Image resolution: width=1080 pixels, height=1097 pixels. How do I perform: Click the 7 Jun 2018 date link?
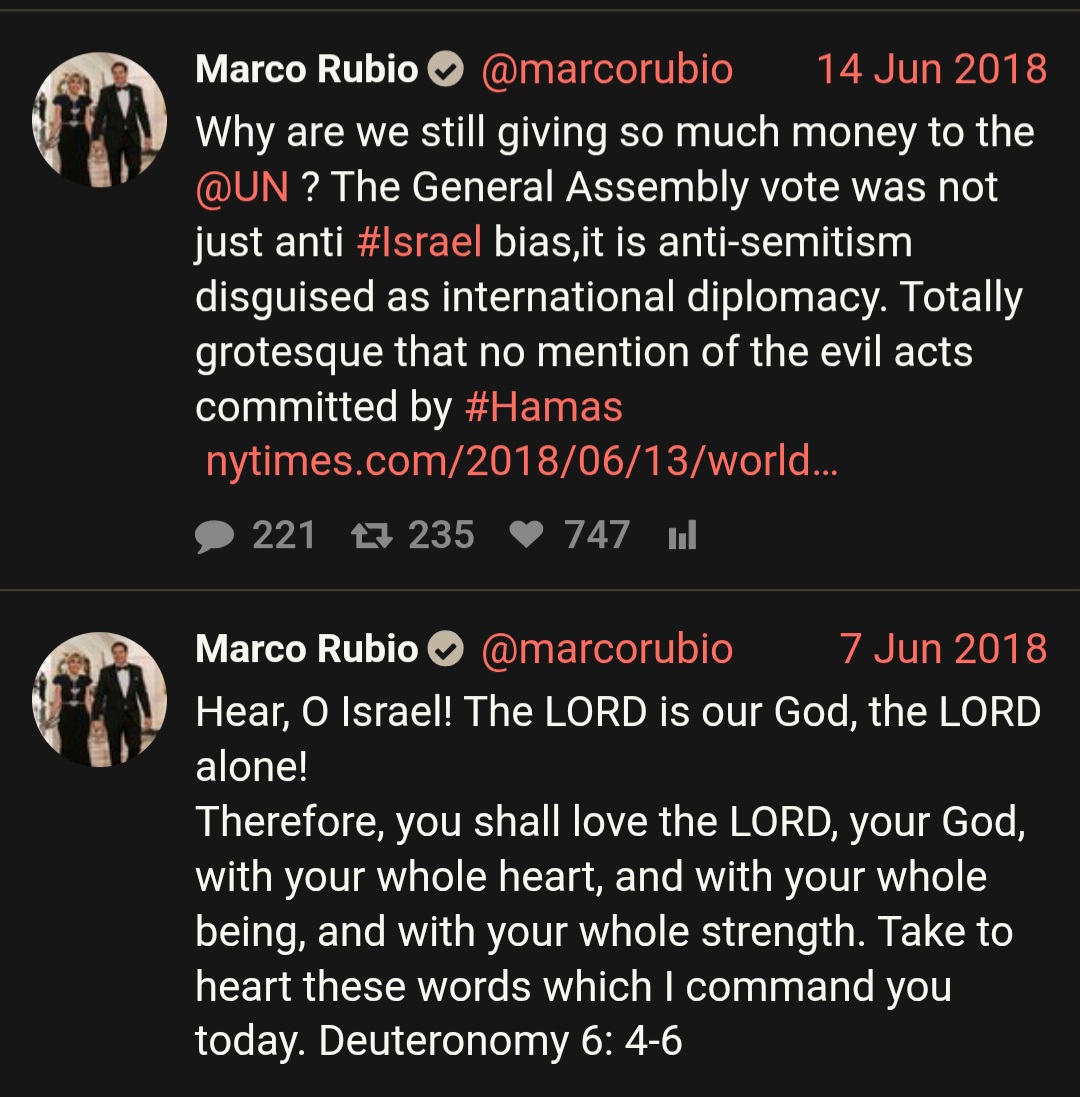(943, 649)
